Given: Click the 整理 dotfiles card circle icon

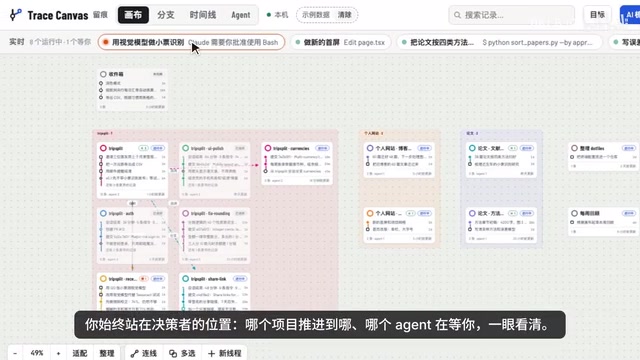Looking at the screenshot, I should pos(574,148).
